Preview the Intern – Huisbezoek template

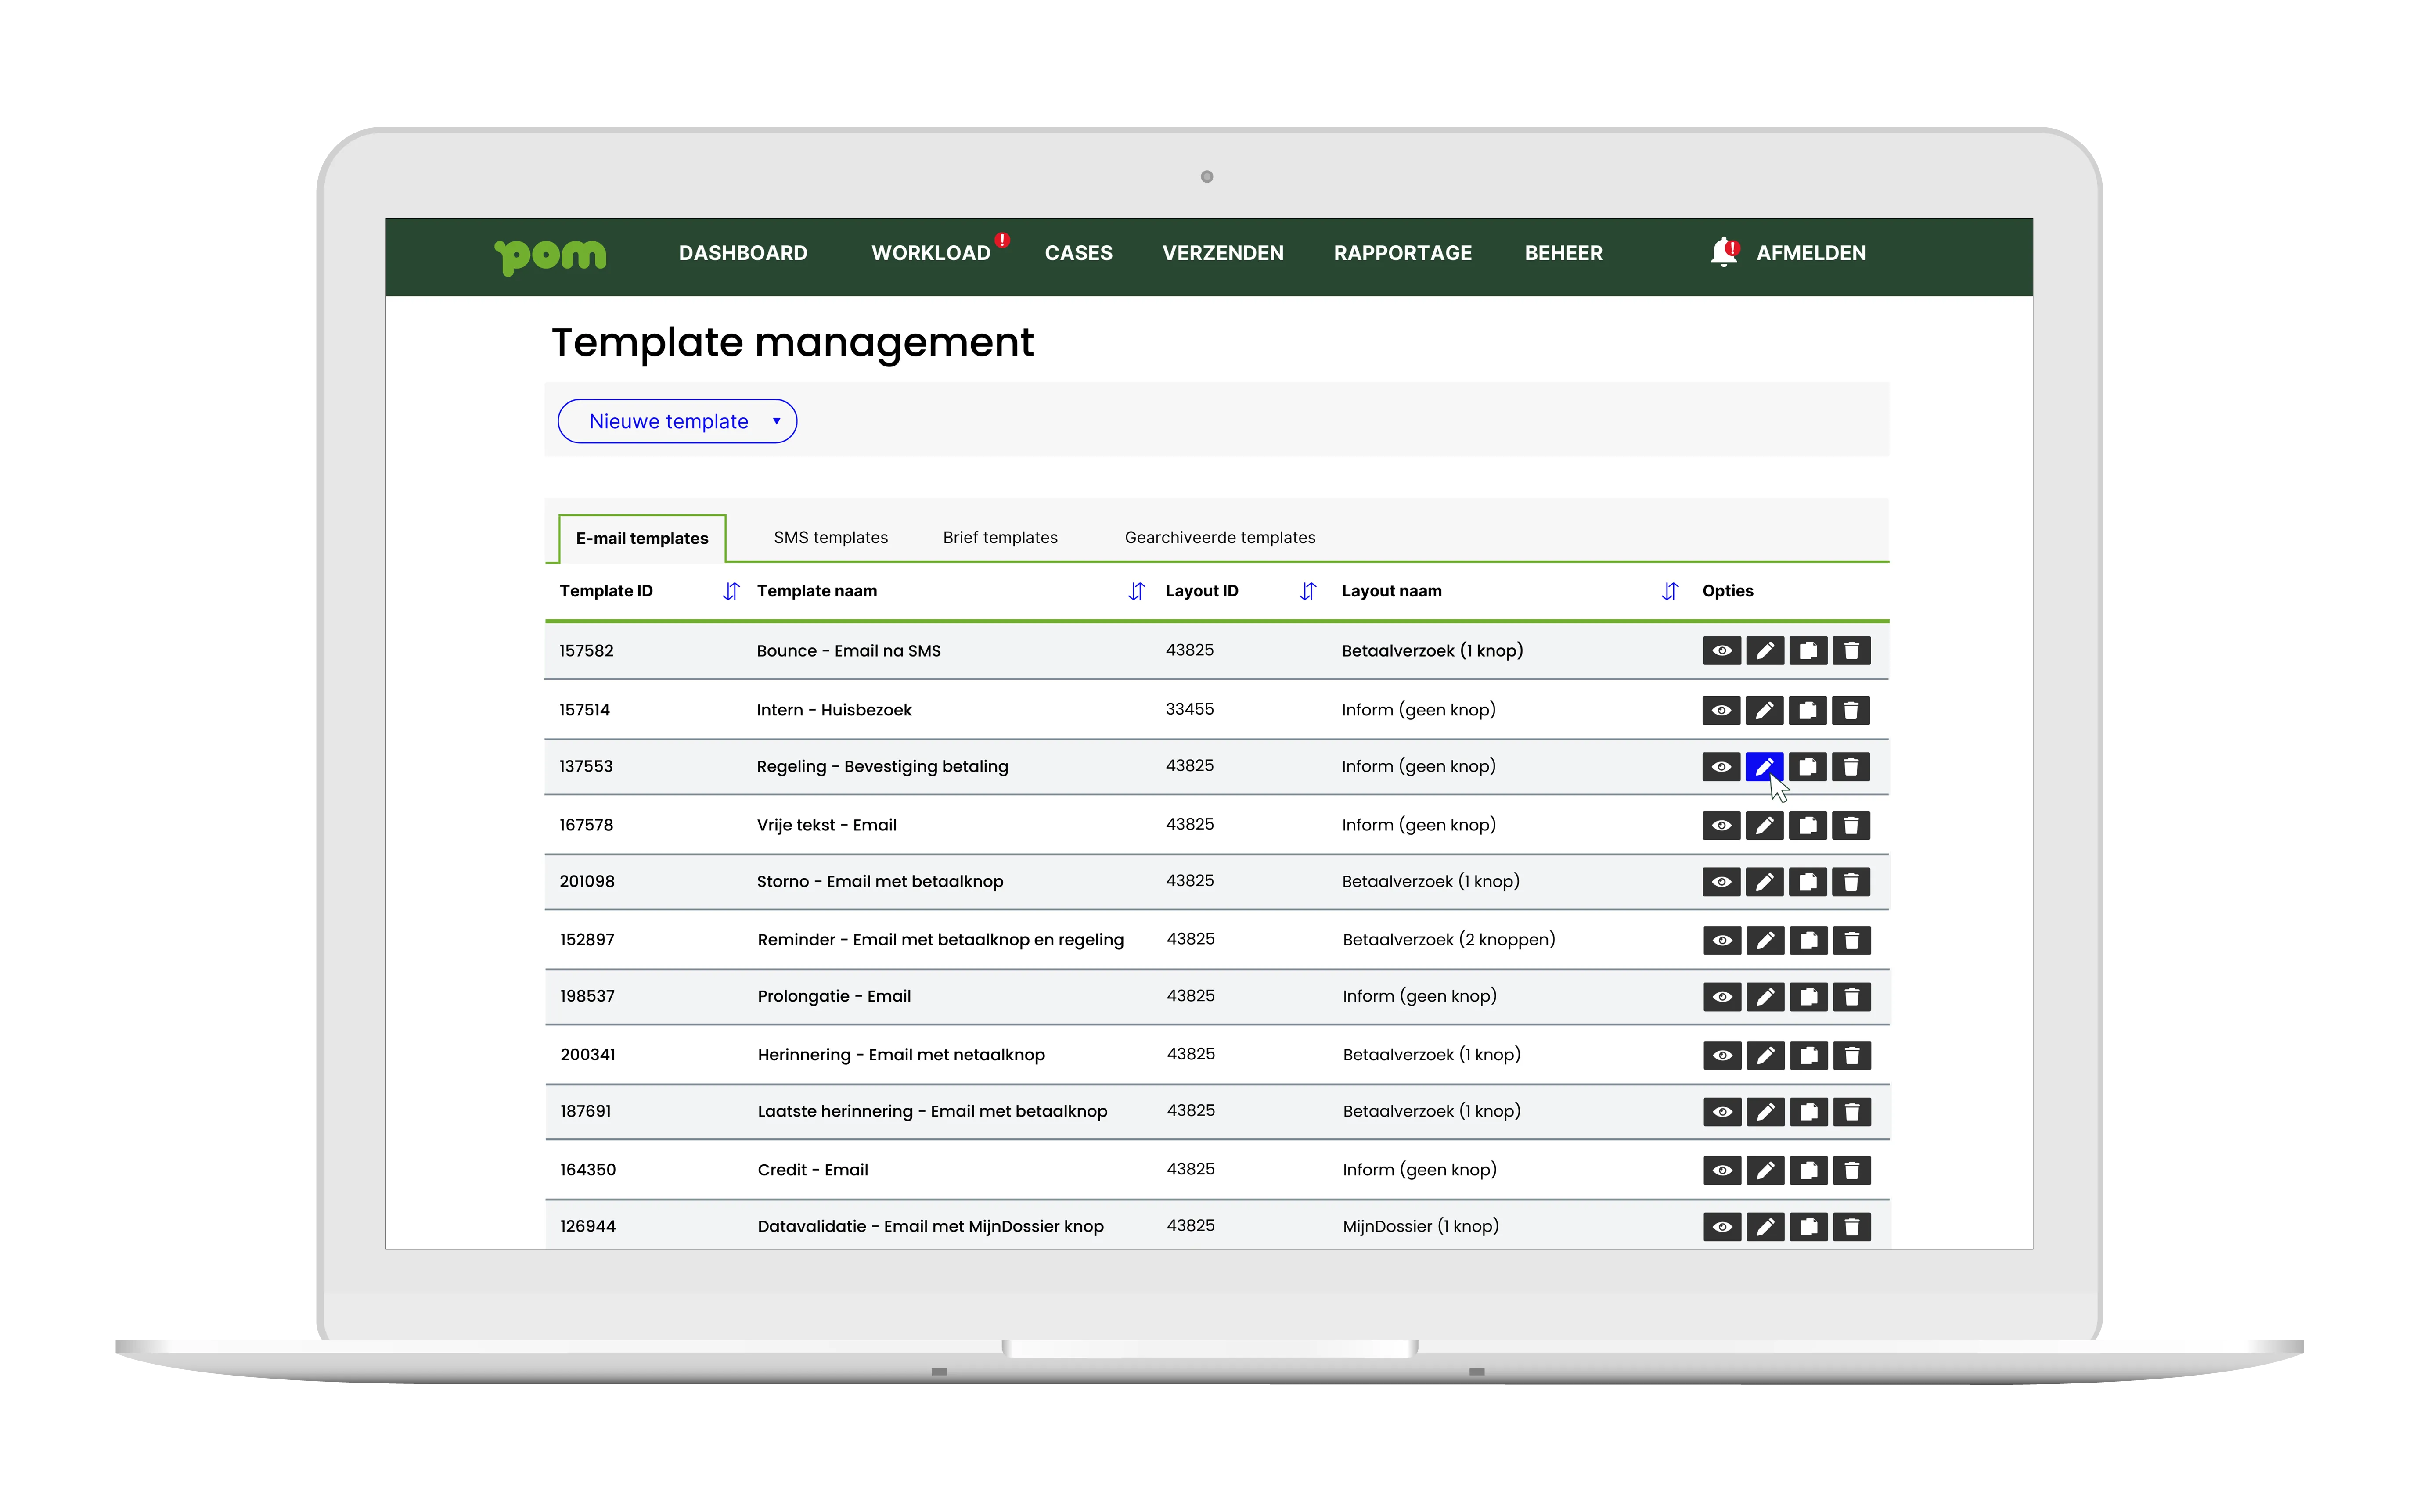[x=1722, y=710]
